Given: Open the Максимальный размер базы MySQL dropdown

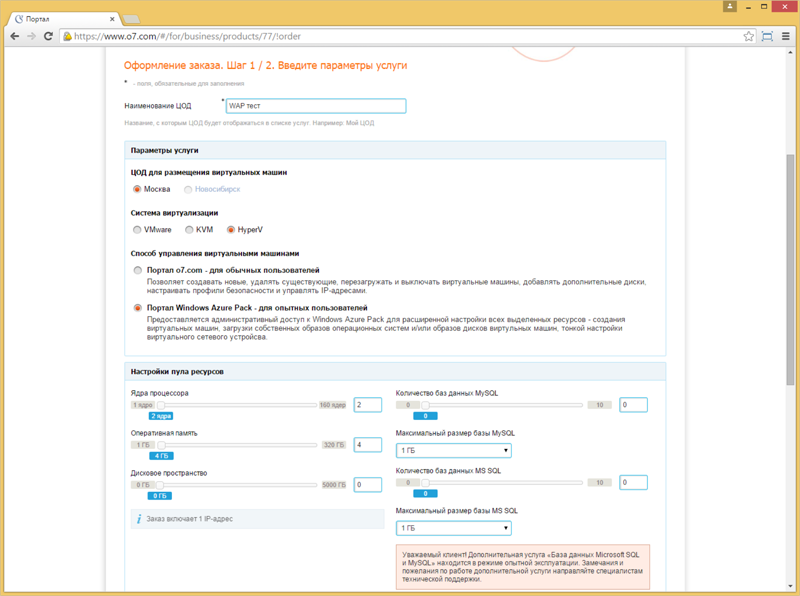Looking at the screenshot, I should pos(454,451).
